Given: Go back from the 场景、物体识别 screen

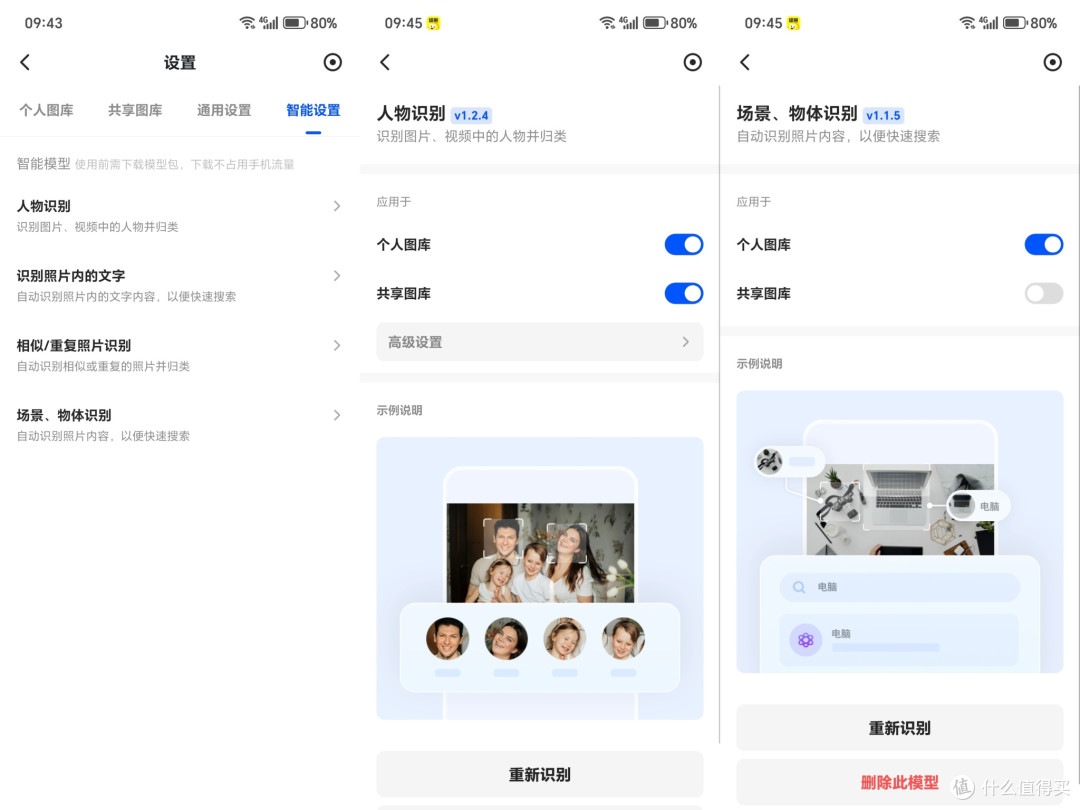Looking at the screenshot, I should (x=745, y=63).
